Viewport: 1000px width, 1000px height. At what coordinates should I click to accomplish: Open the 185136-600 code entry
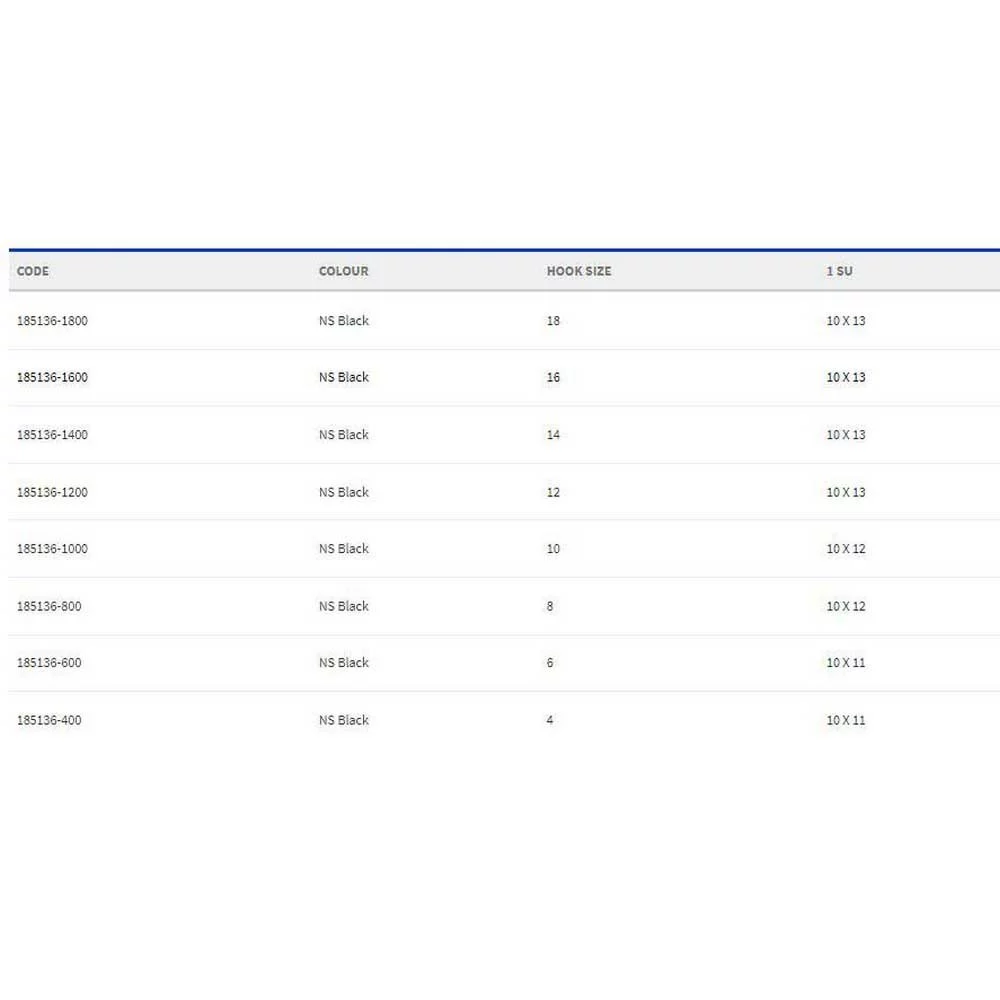point(49,663)
